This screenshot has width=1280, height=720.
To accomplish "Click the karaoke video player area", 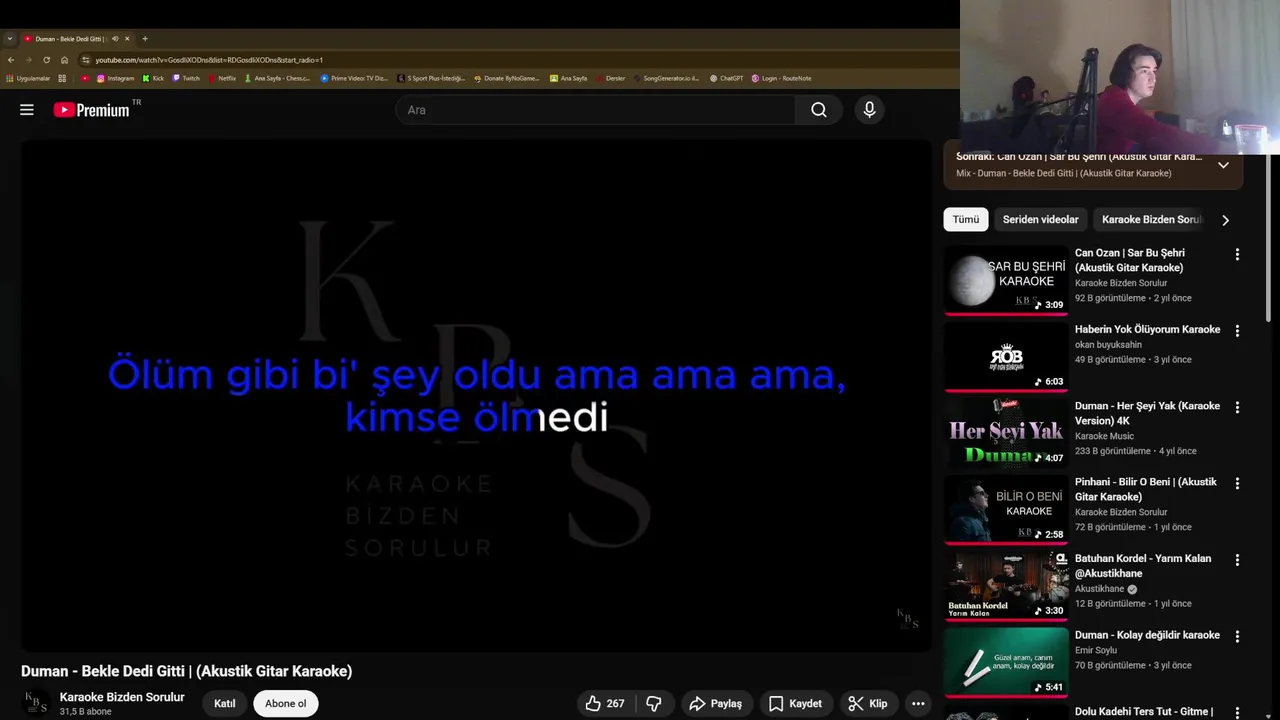I will pyautogui.click(x=476, y=395).
